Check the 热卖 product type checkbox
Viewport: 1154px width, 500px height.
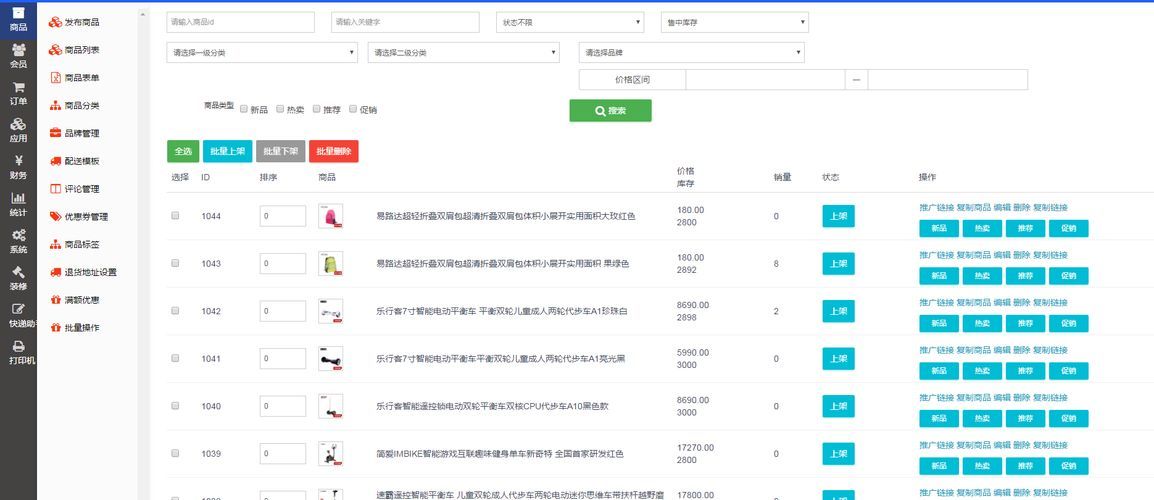point(280,109)
